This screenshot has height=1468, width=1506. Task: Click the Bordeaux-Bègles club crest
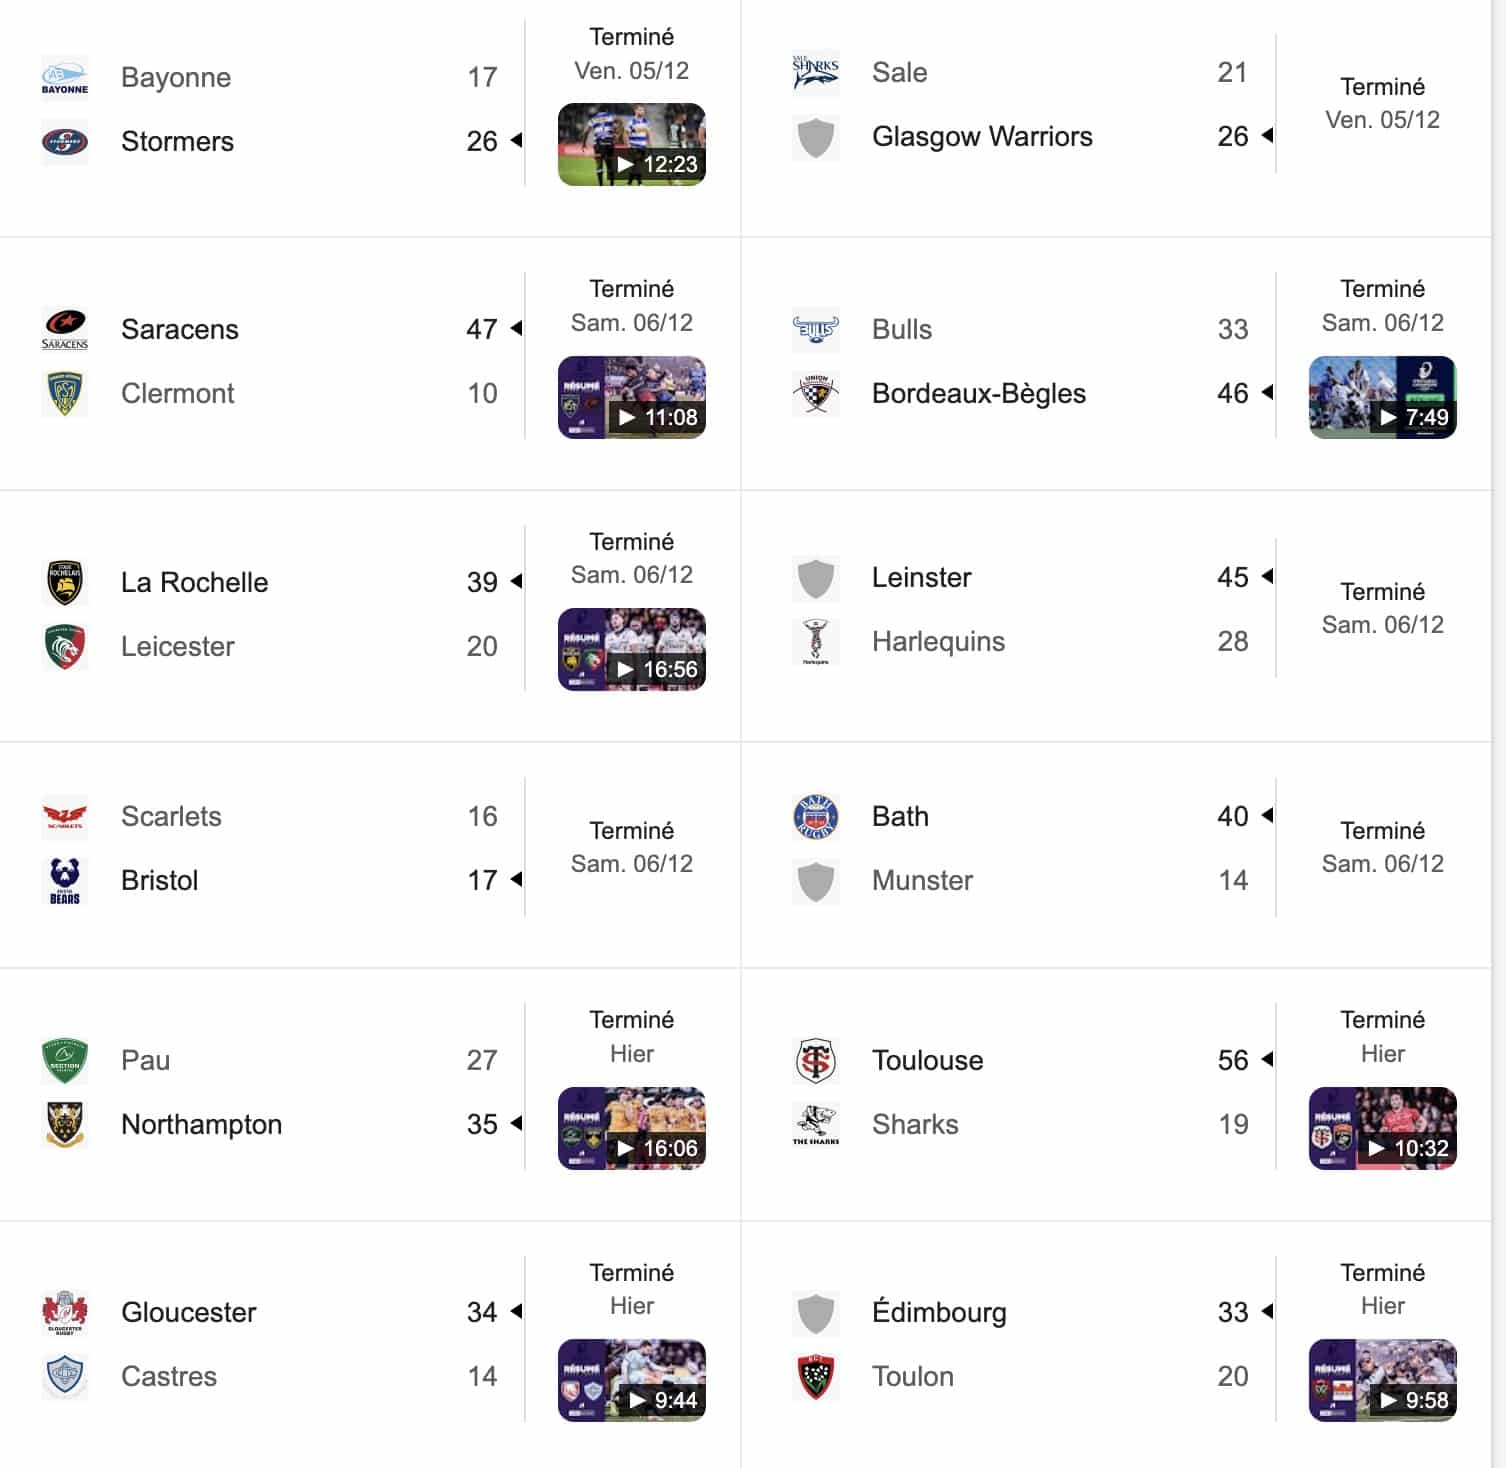click(816, 394)
